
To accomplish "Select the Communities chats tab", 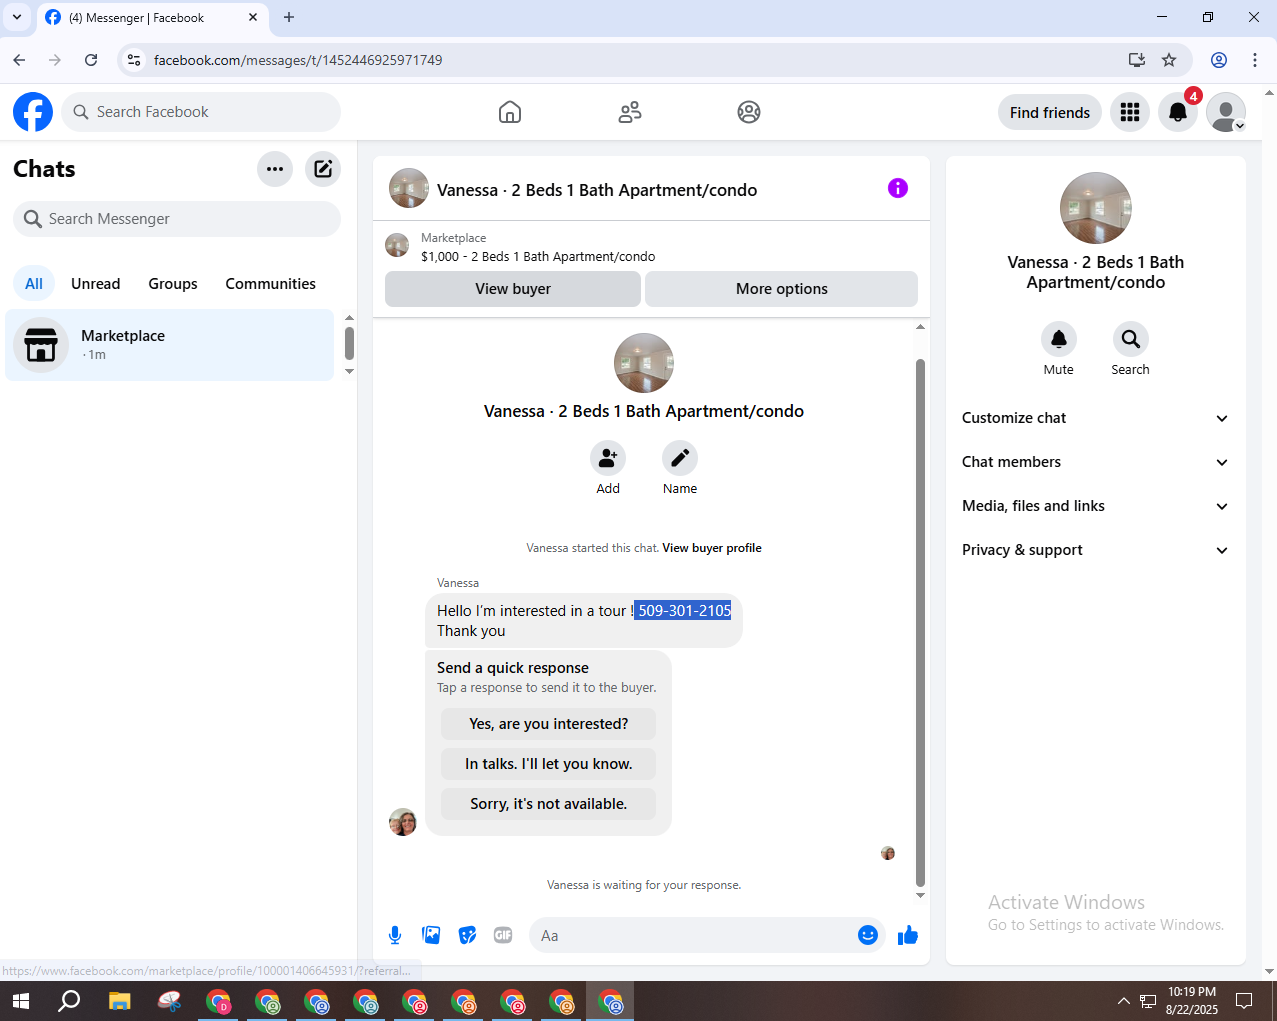I will pyautogui.click(x=270, y=284).
